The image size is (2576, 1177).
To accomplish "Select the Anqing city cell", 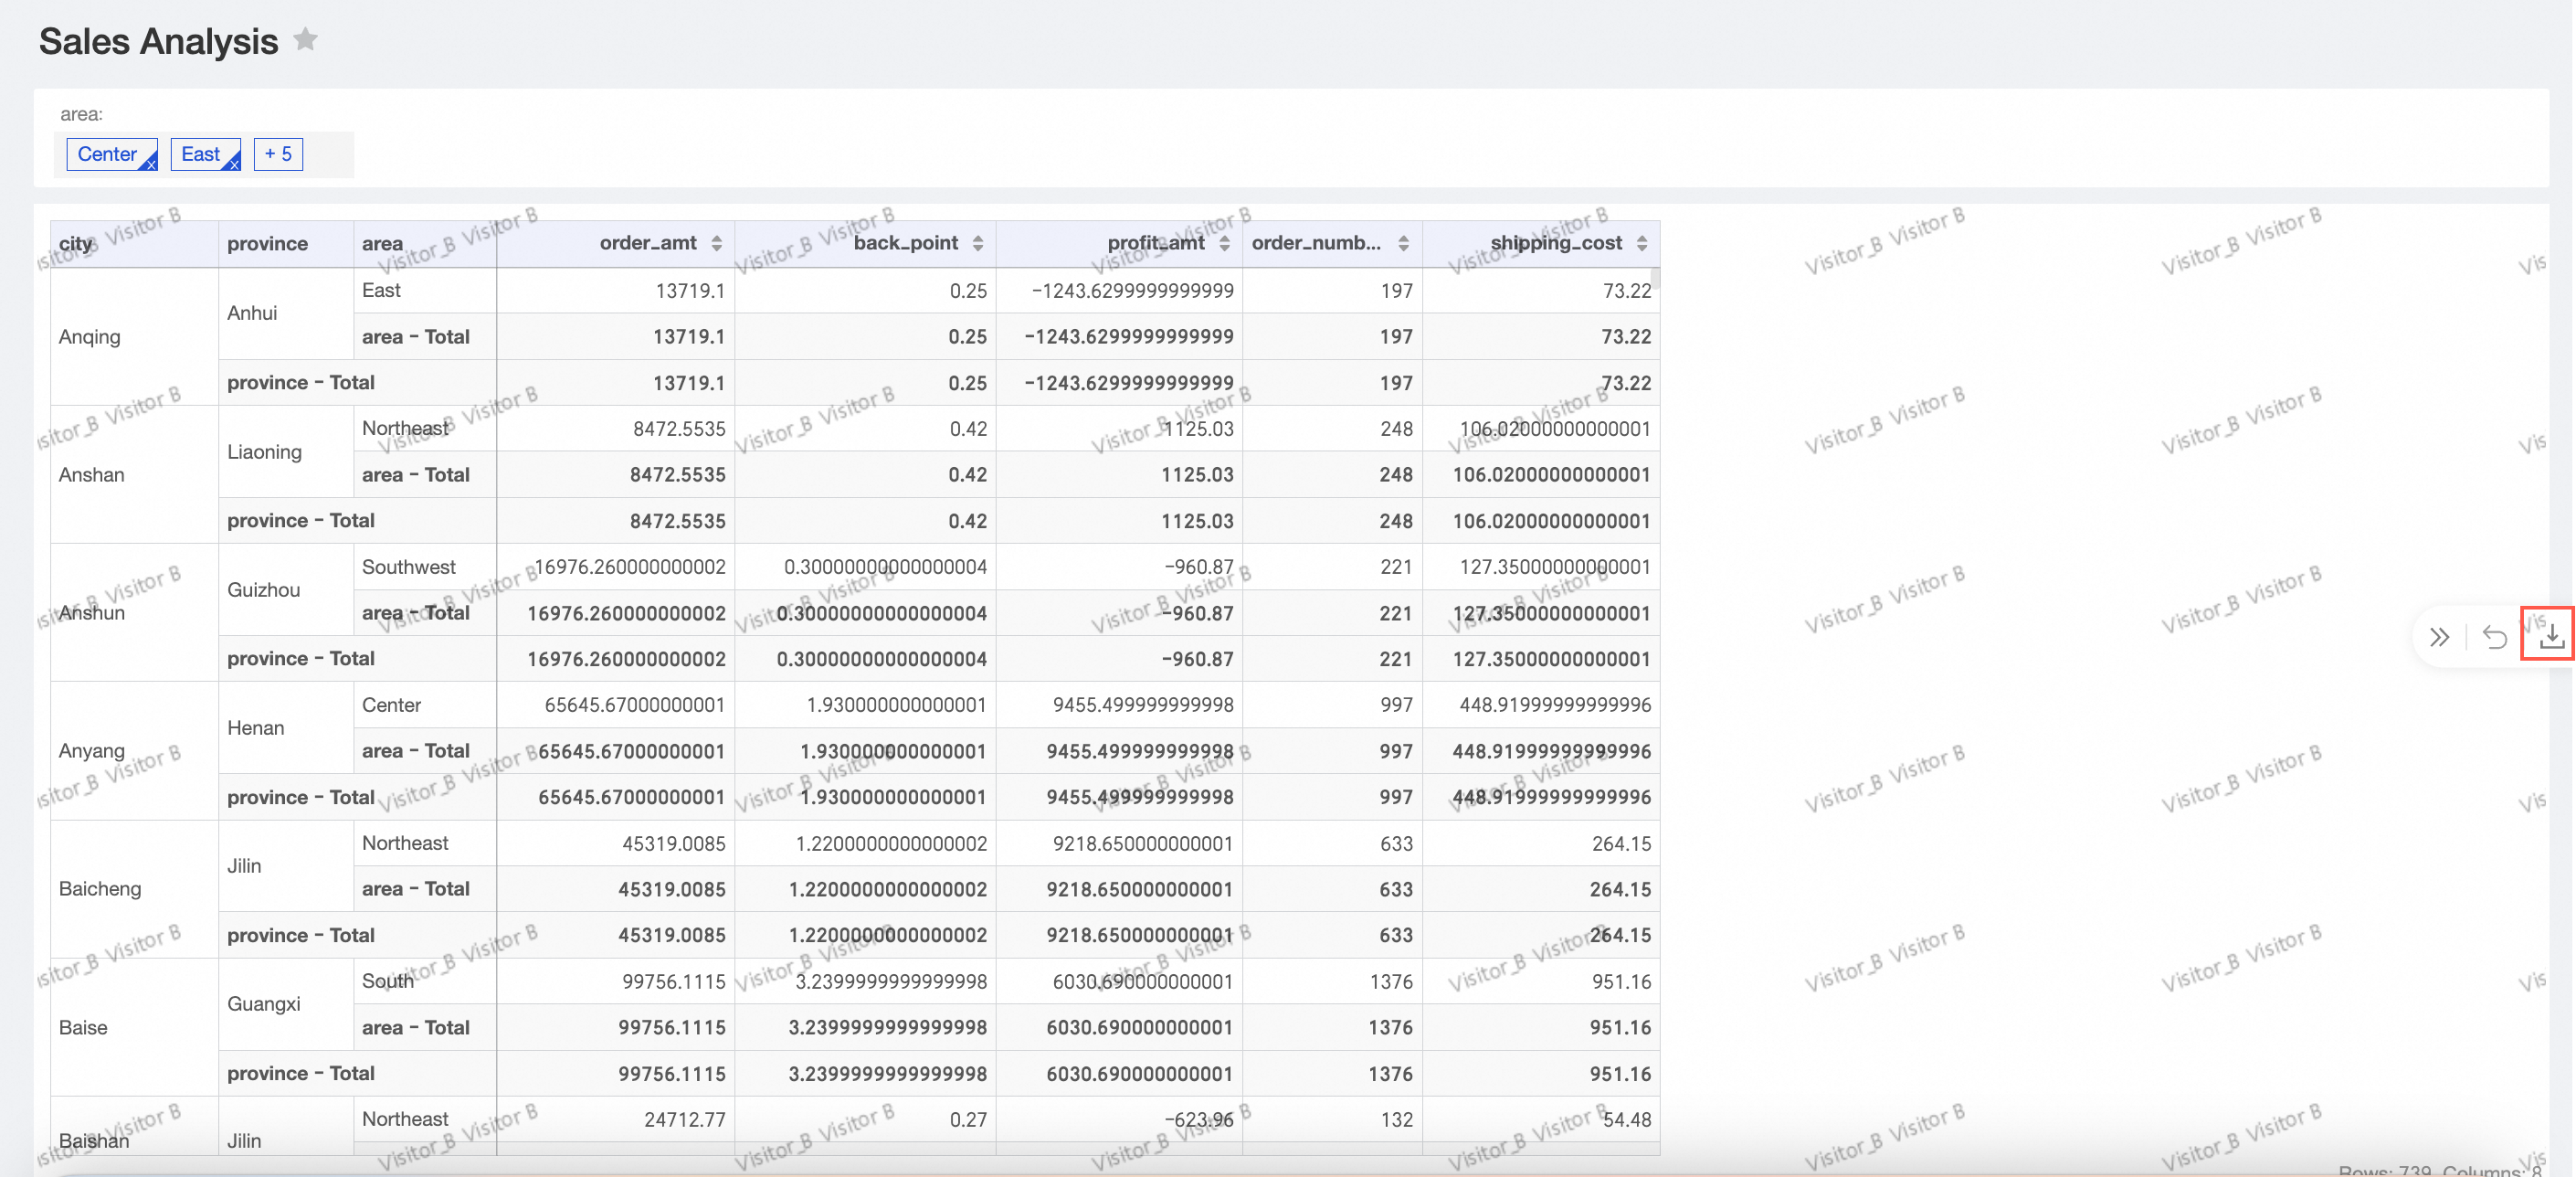I will click(x=89, y=336).
